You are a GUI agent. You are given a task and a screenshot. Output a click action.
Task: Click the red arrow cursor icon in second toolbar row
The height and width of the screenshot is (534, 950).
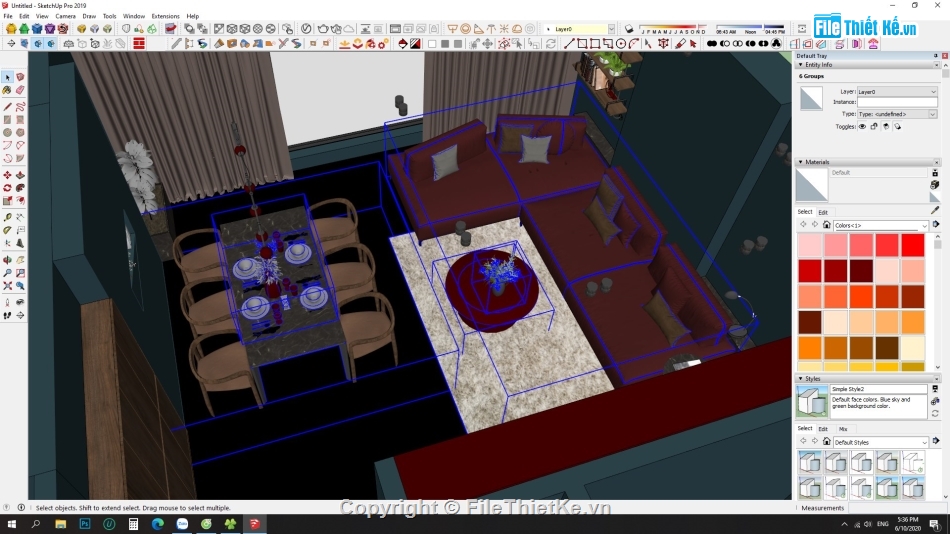pos(693,44)
